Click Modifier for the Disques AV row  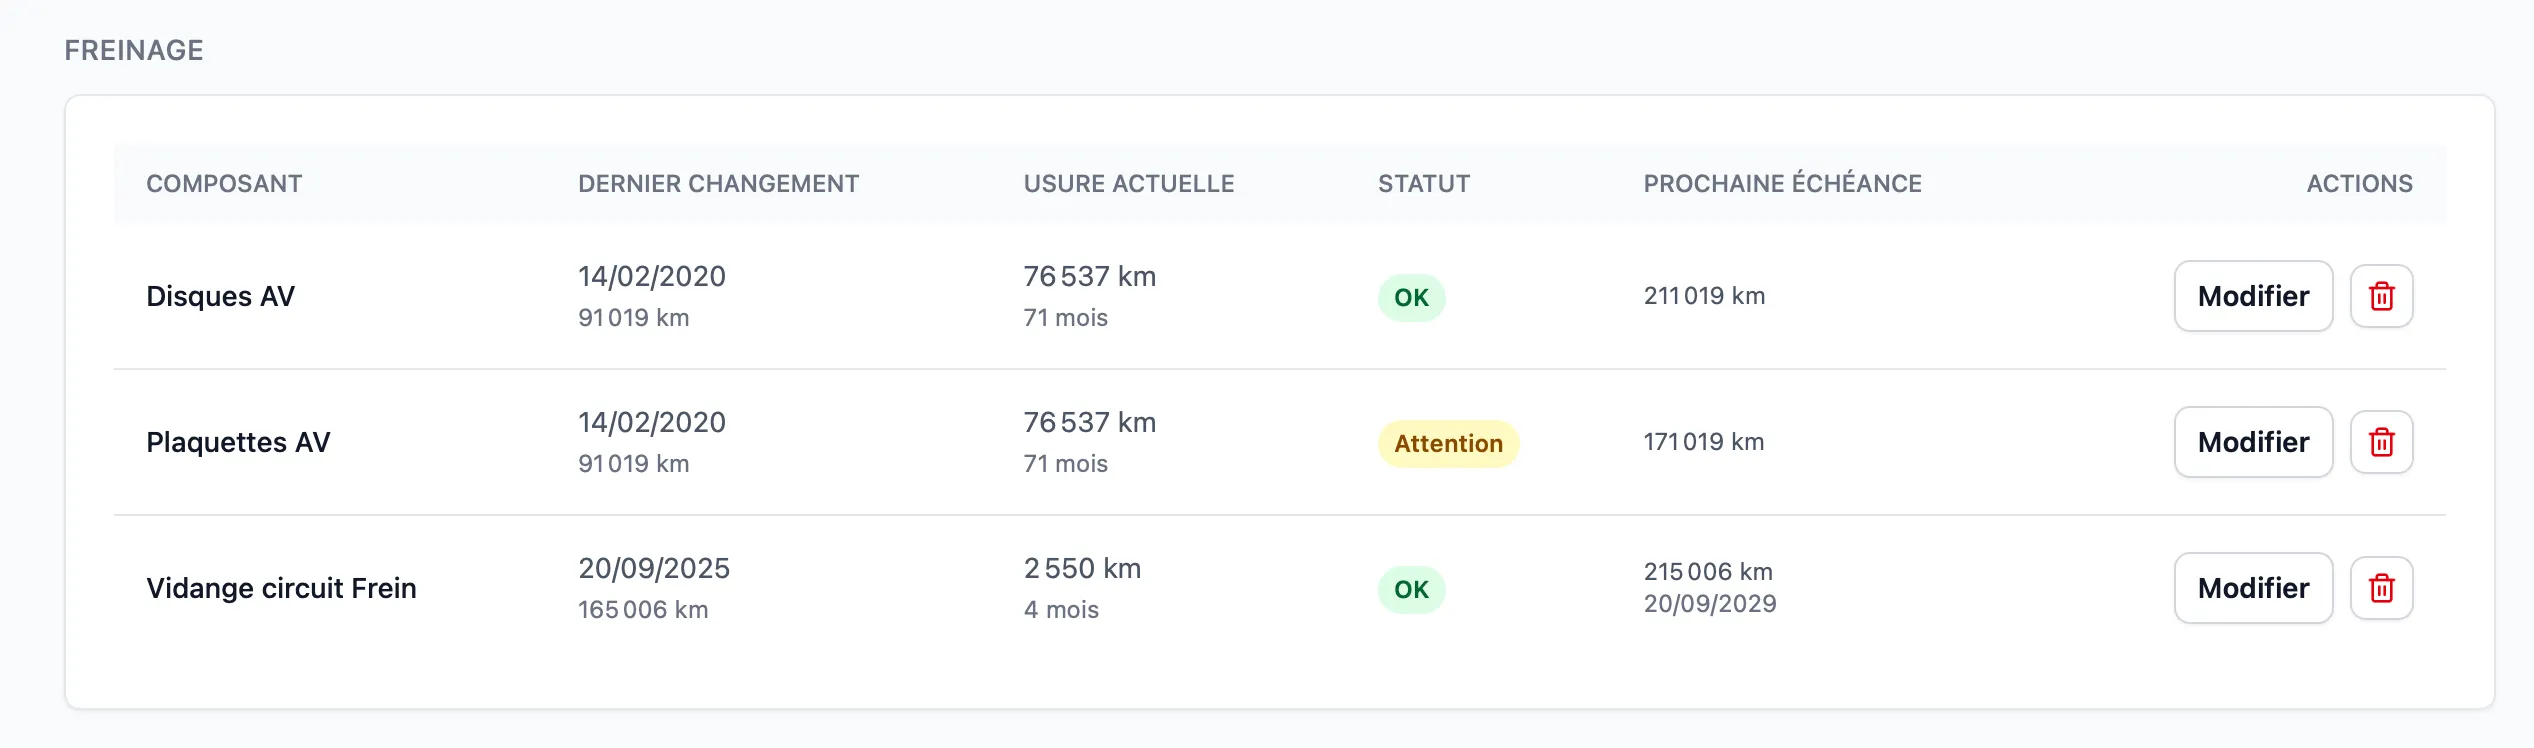(2252, 296)
